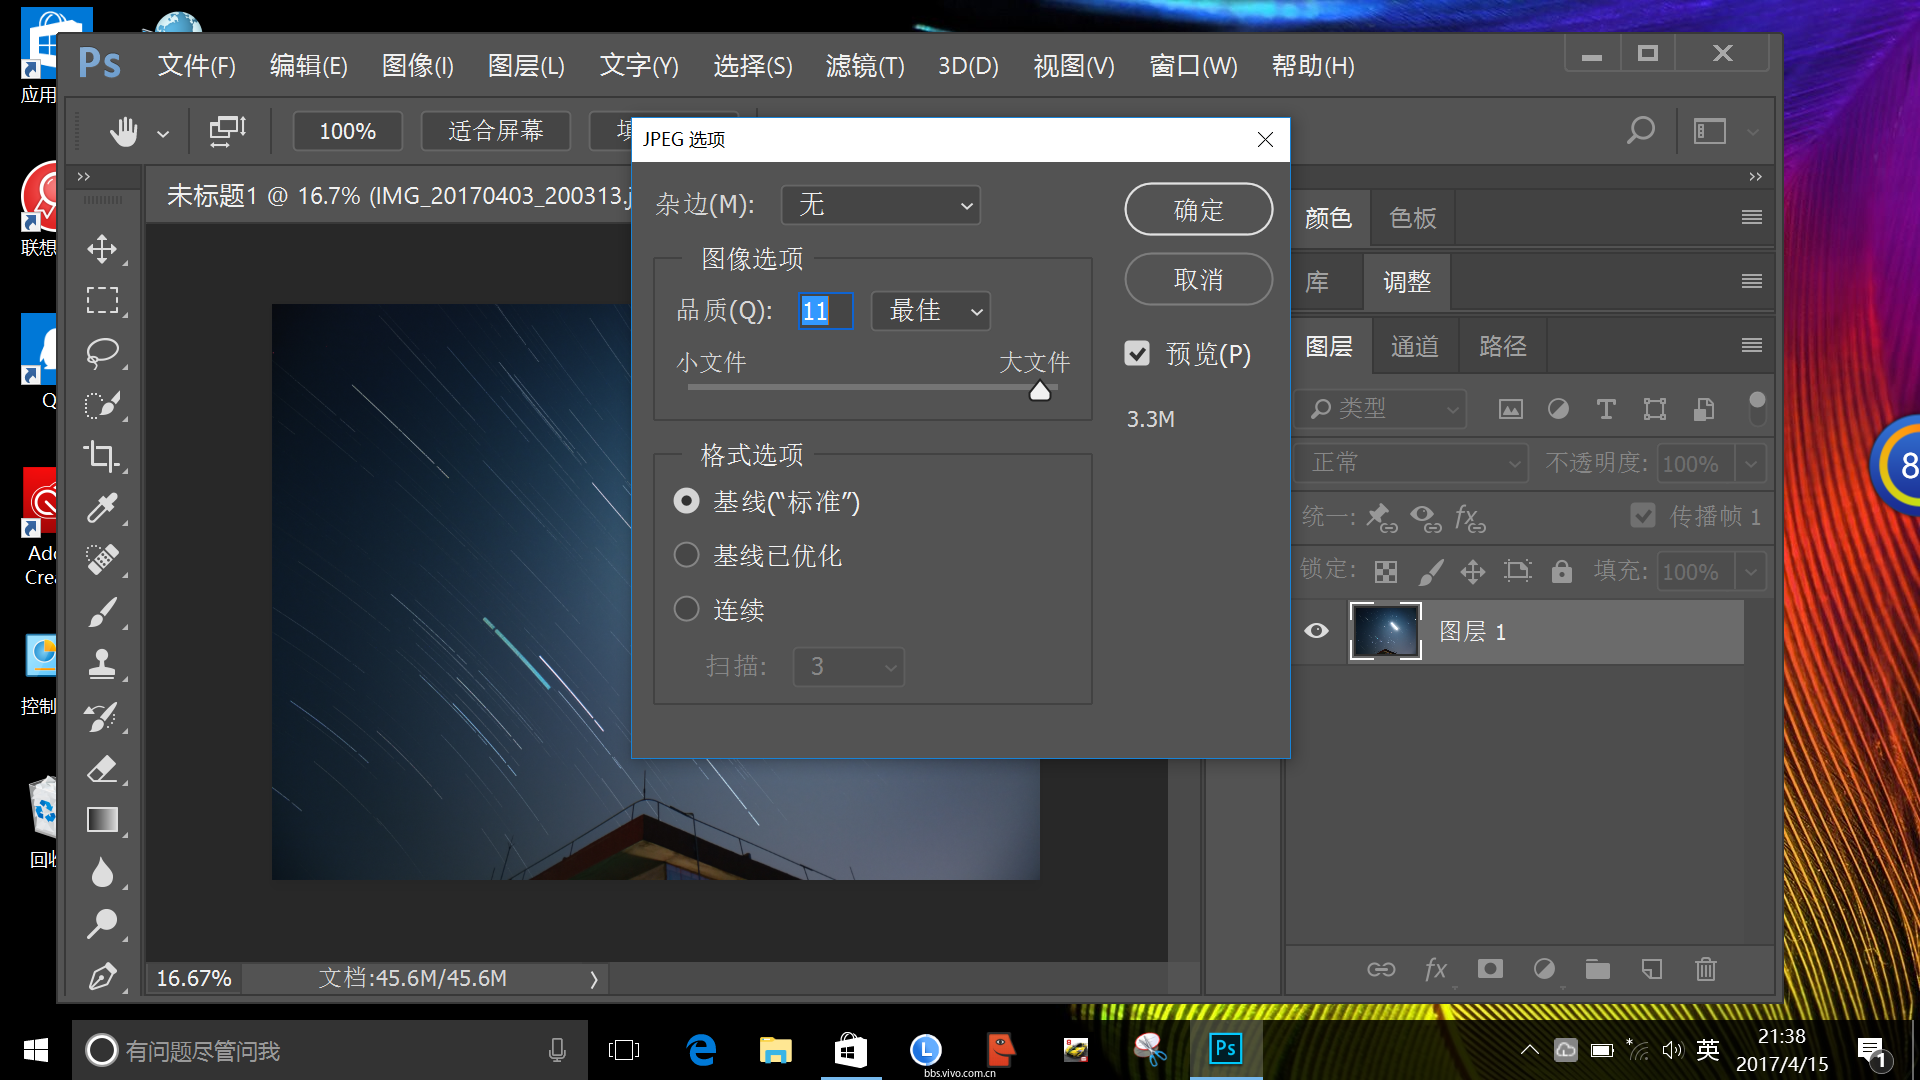Select the Crop tool
Screen dimensions: 1920x1080
pos(102,457)
